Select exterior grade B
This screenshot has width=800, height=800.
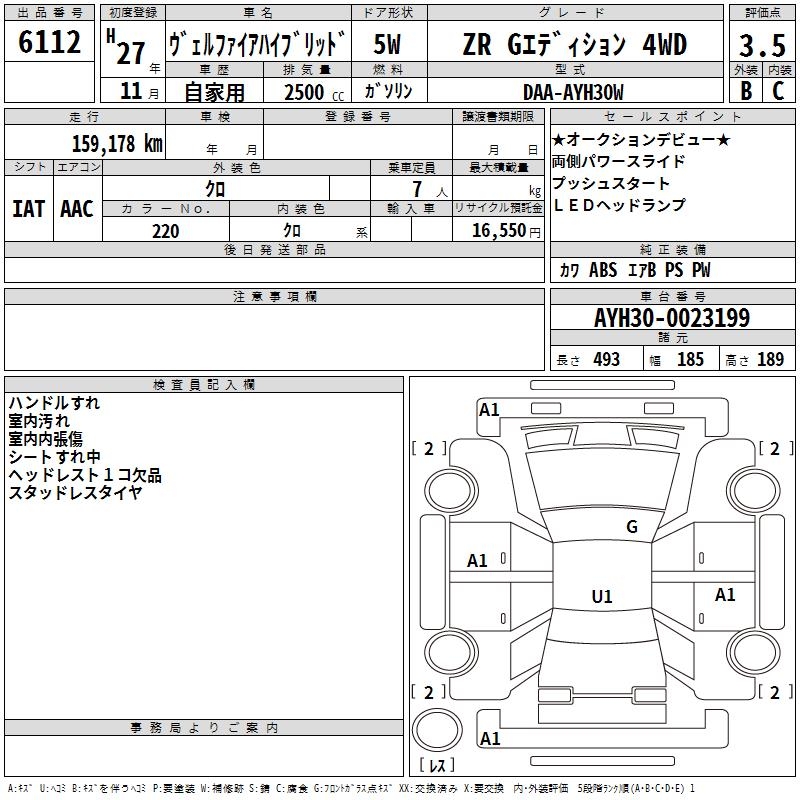click(x=746, y=91)
